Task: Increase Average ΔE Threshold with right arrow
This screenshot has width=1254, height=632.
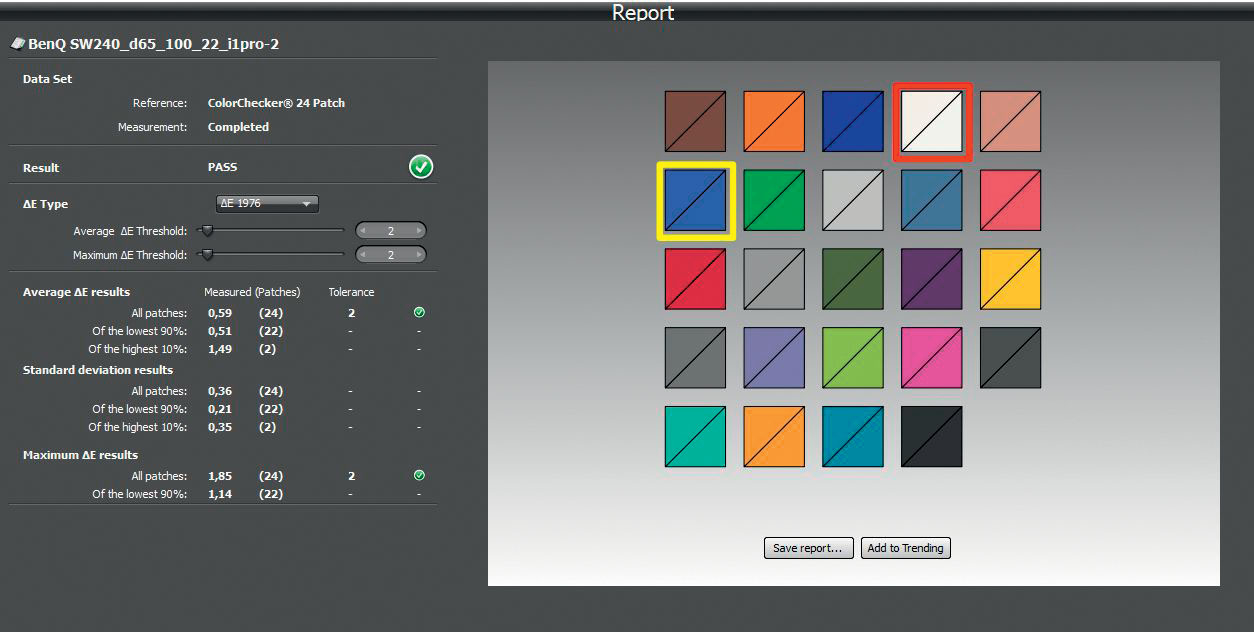Action: point(419,231)
